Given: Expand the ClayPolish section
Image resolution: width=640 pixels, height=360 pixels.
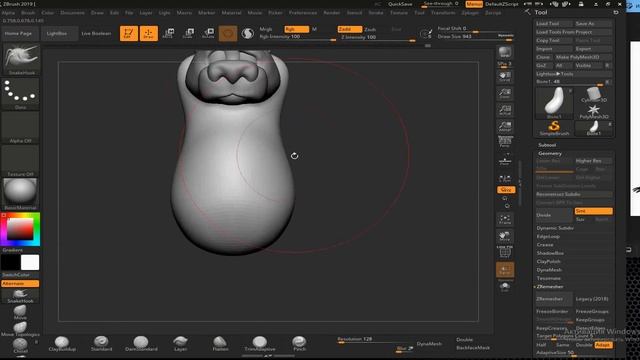Looking at the screenshot, I should tap(549, 261).
